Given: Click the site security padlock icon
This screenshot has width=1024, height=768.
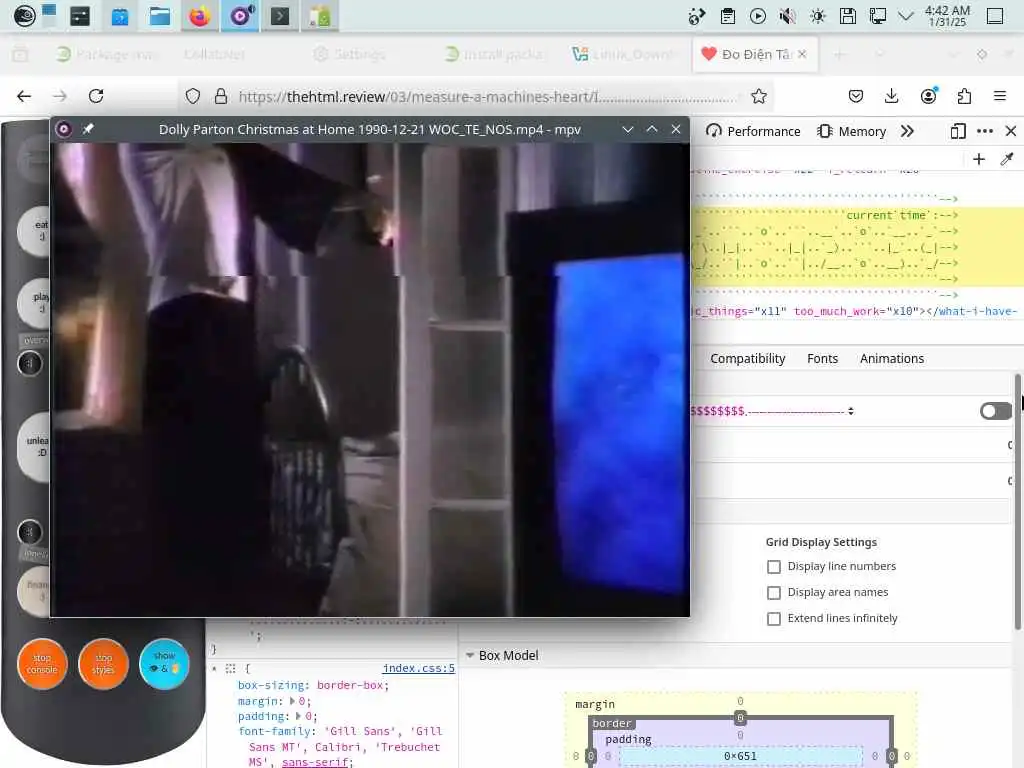Looking at the screenshot, I should (221, 97).
